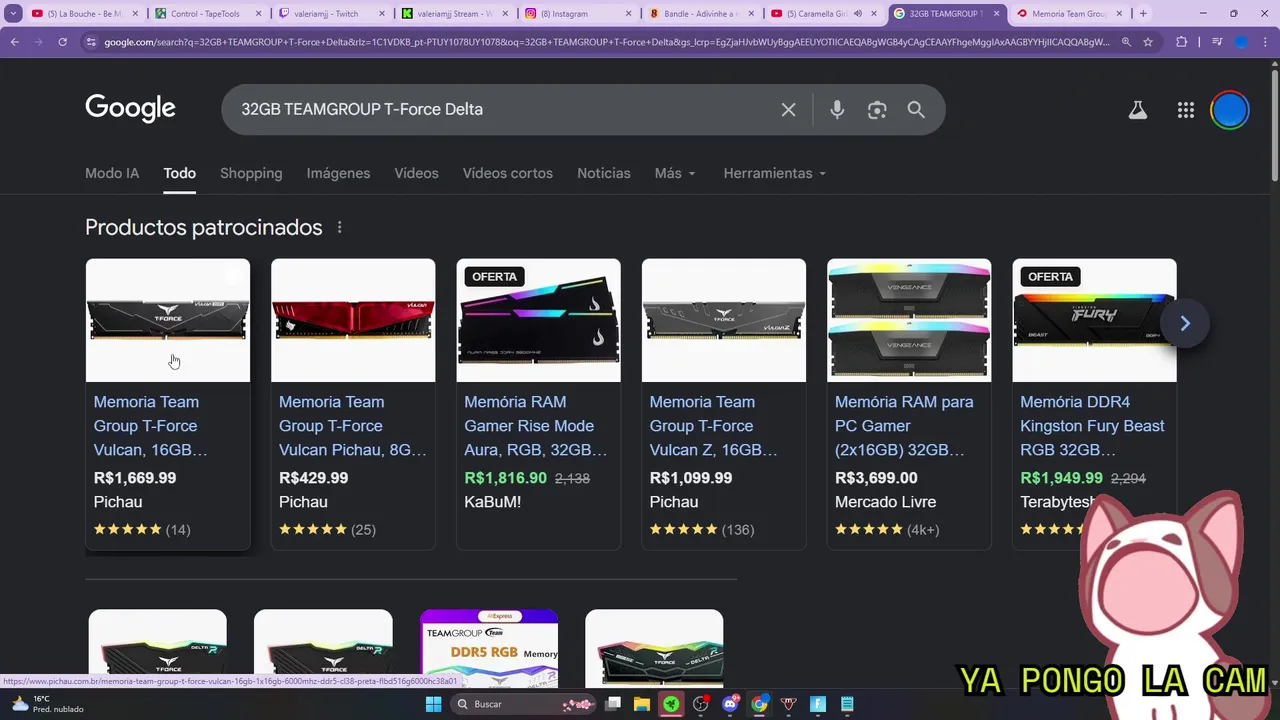
Task: Open Google Lens image search
Action: tap(877, 110)
